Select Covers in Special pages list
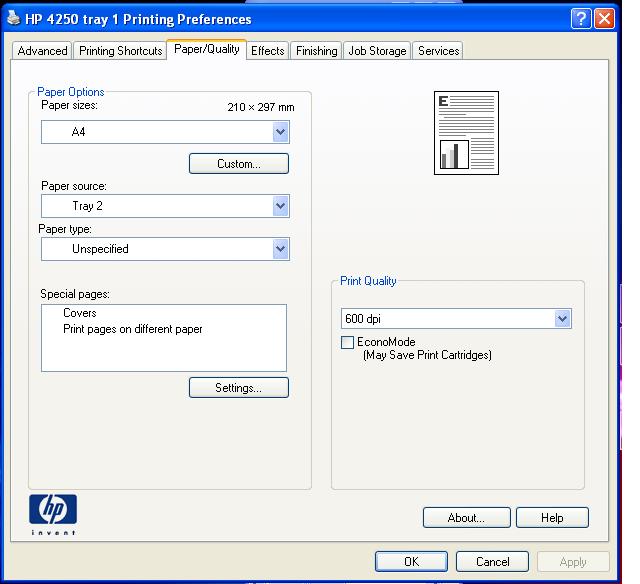Screen dimensions: 640x584 click(80, 313)
